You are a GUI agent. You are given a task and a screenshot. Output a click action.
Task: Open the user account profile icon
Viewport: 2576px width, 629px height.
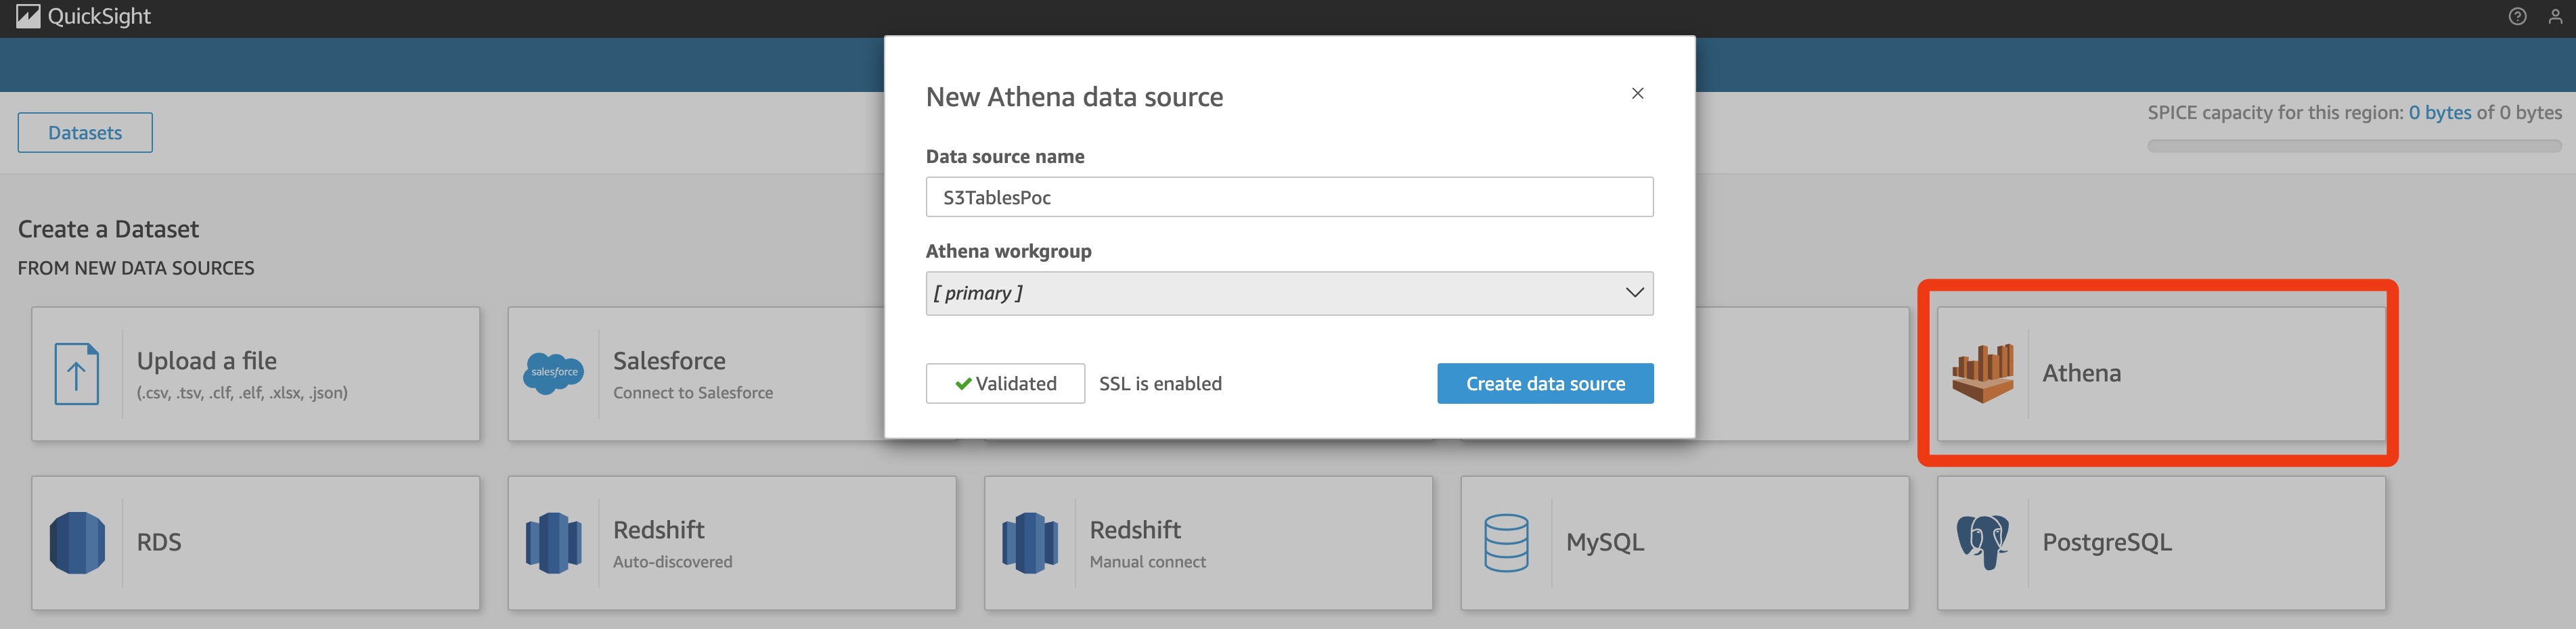point(2555,17)
